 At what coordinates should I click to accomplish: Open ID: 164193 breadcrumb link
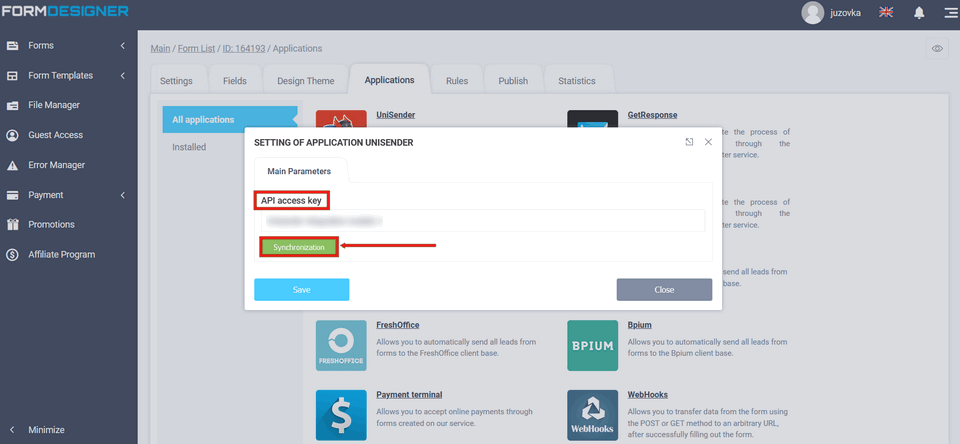pos(244,48)
